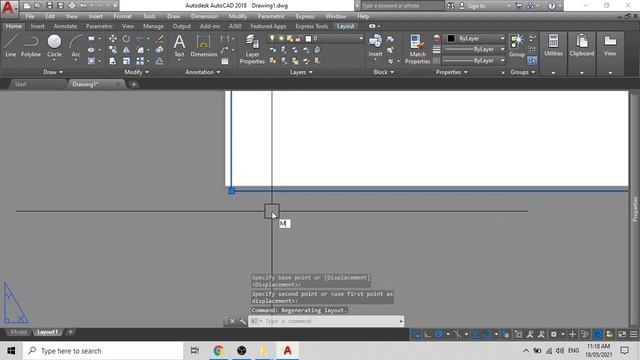
Task: Toggle Group selection on/off in Groups panel
Action: (532, 61)
